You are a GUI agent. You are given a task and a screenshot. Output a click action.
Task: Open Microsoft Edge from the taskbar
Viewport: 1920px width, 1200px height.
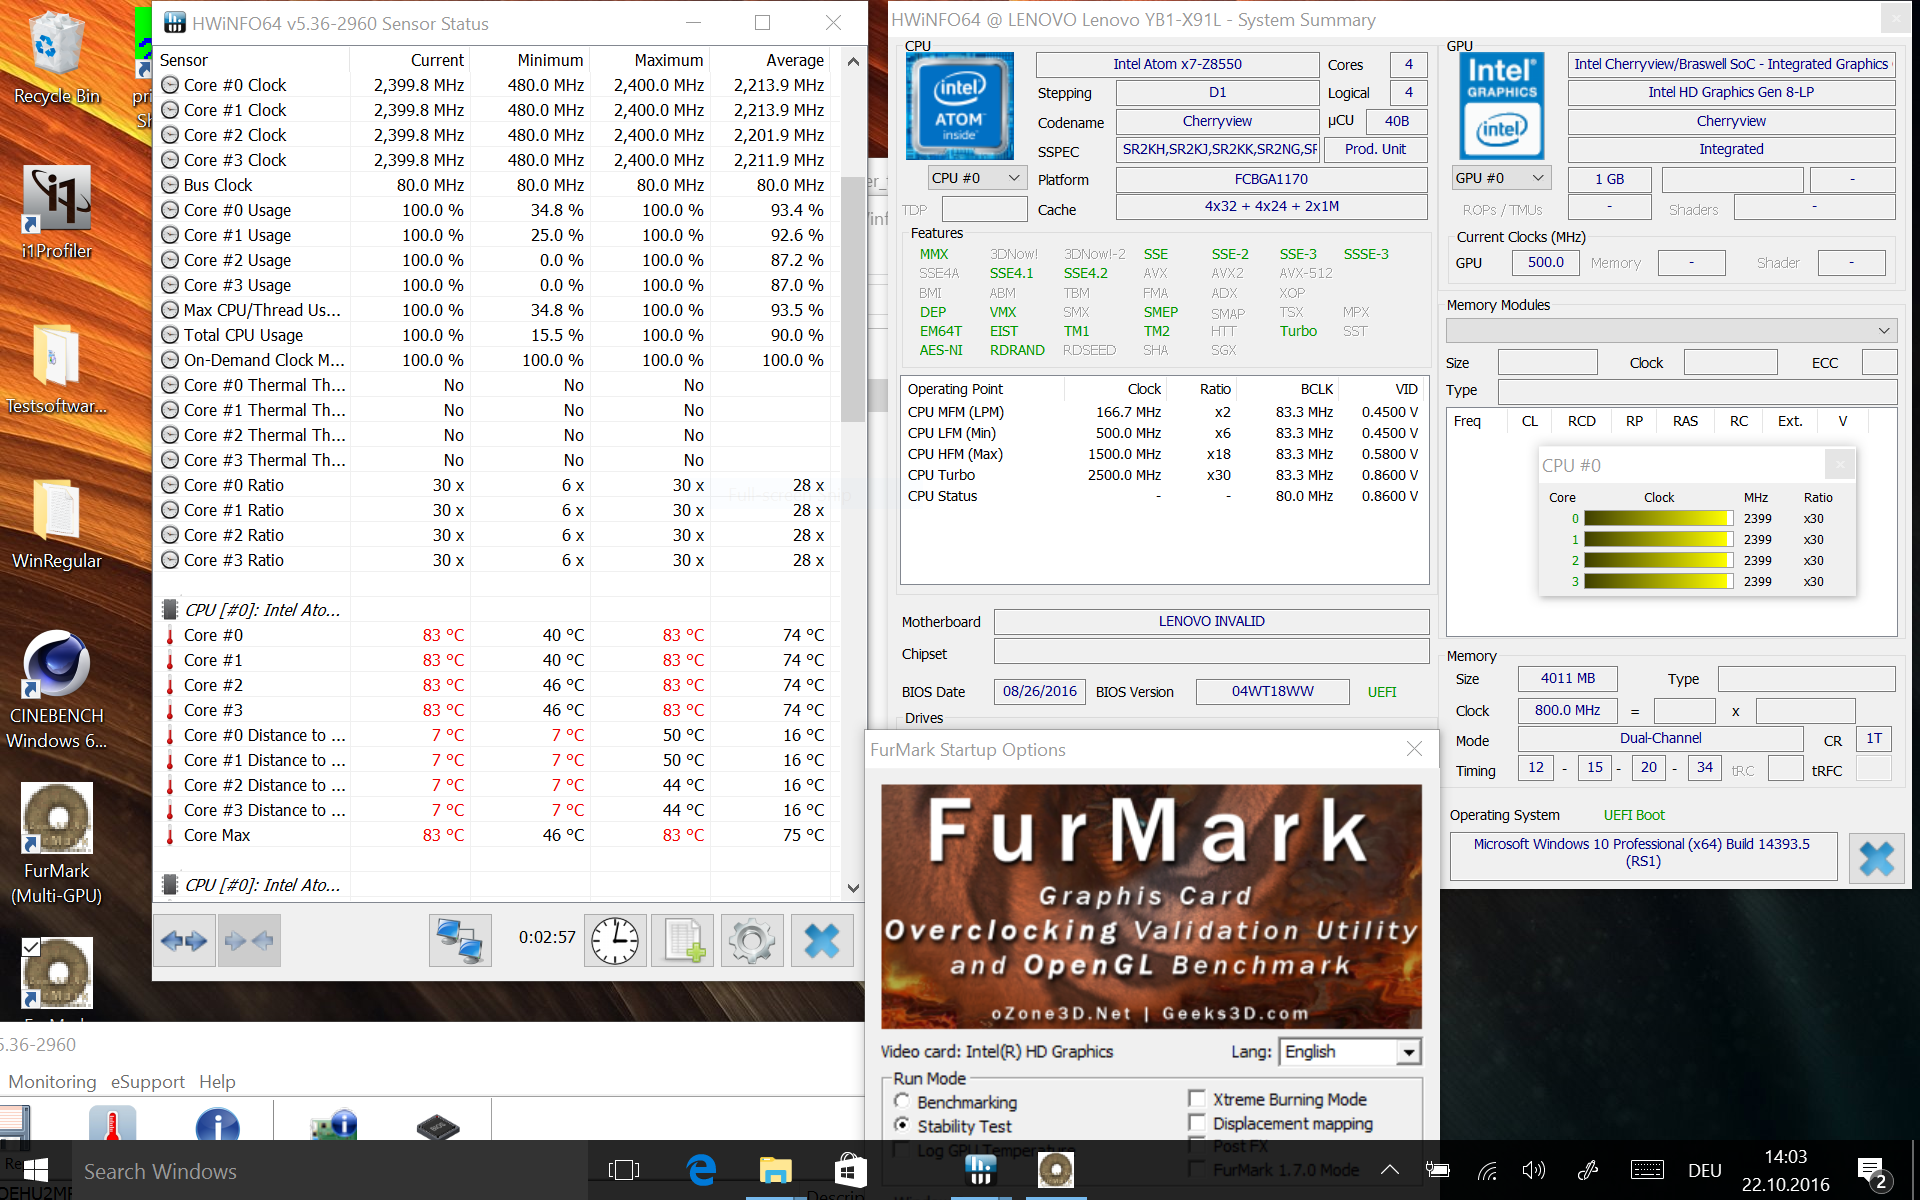(701, 1170)
